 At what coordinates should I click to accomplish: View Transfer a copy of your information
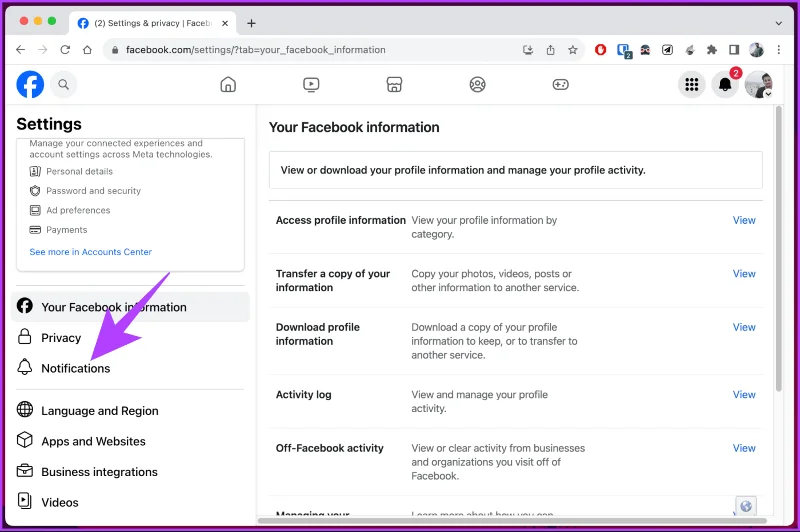pyautogui.click(x=744, y=273)
